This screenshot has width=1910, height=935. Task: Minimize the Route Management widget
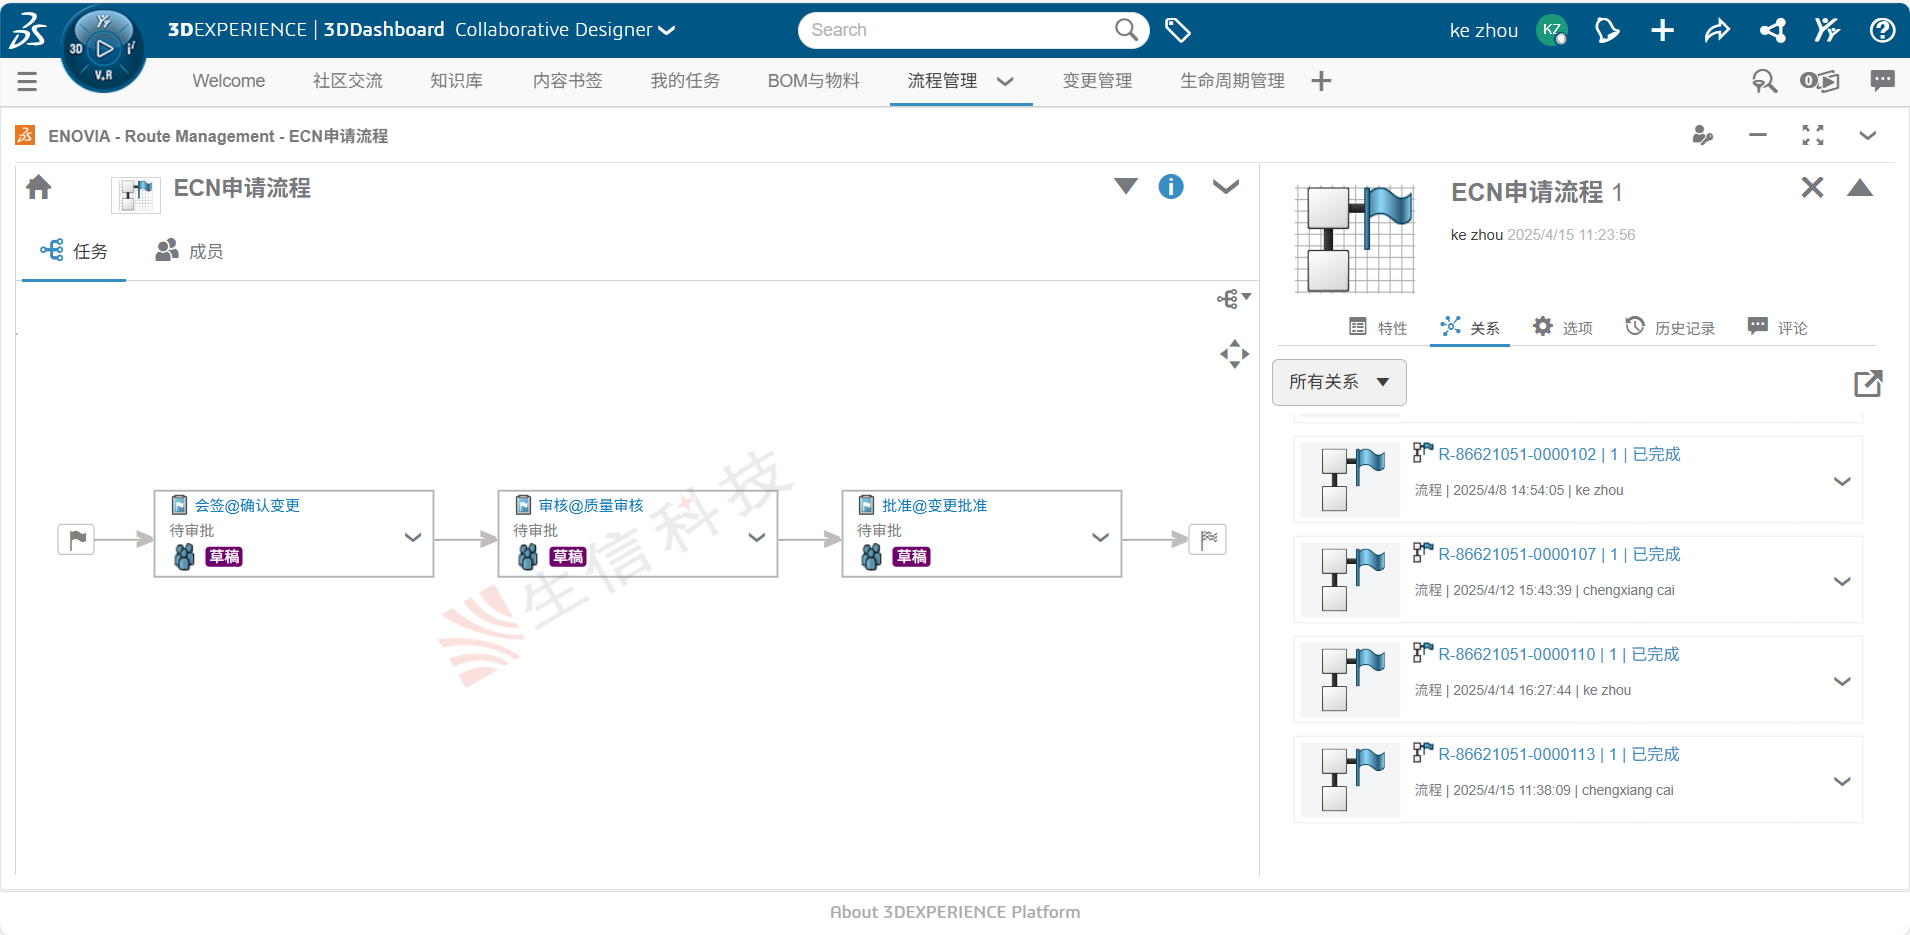[1758, 135]
